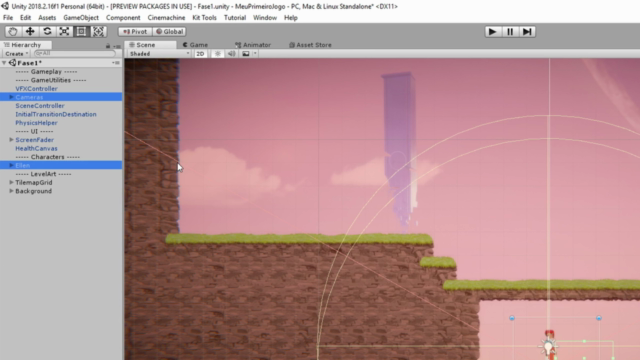The width and height of the screenshot is (640, 360).
Task: Select the GameUtilities separator object
Action: click(51, 80)
